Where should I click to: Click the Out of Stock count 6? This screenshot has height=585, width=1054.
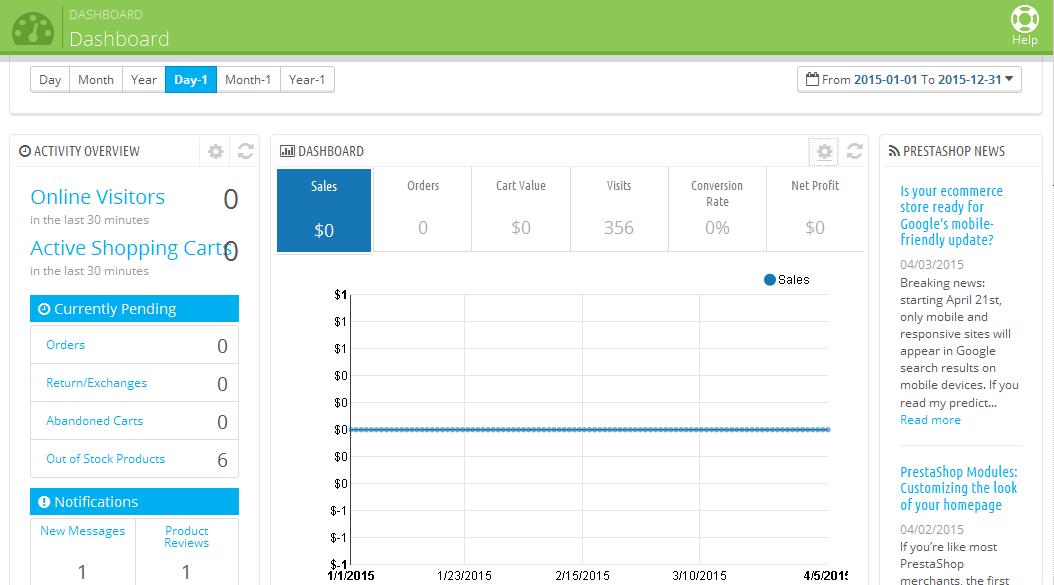click(x=222, y=460)
